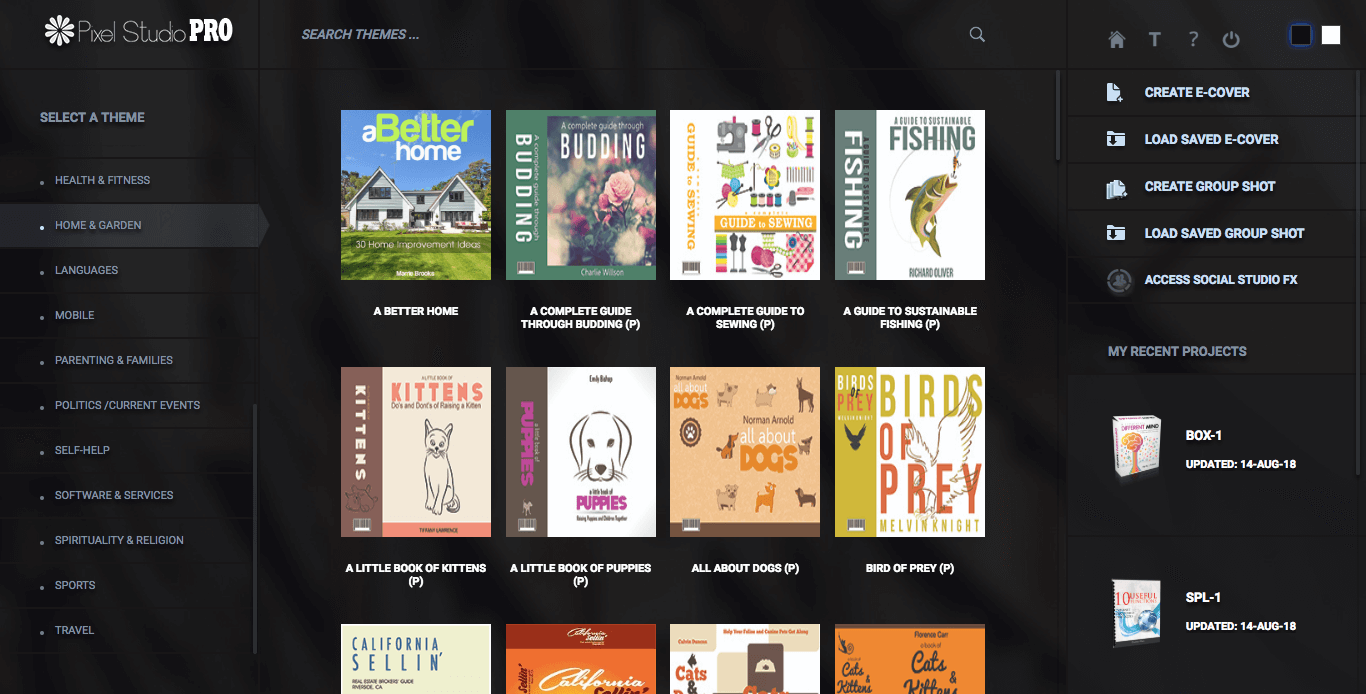Select the Sustainable Fishing cover thumbnail
The image size is (1366, 694).
pos(910,195)
